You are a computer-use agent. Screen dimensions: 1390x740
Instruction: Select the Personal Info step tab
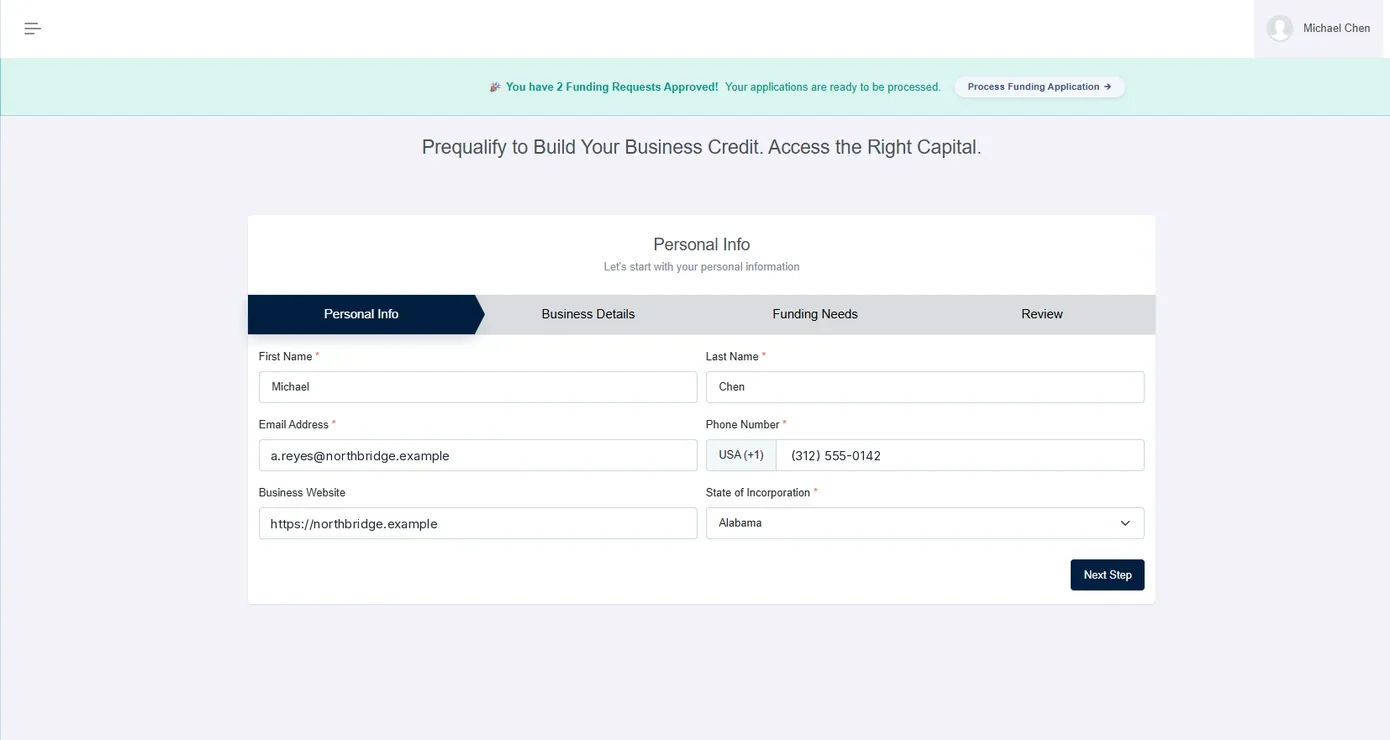(361, 314)
